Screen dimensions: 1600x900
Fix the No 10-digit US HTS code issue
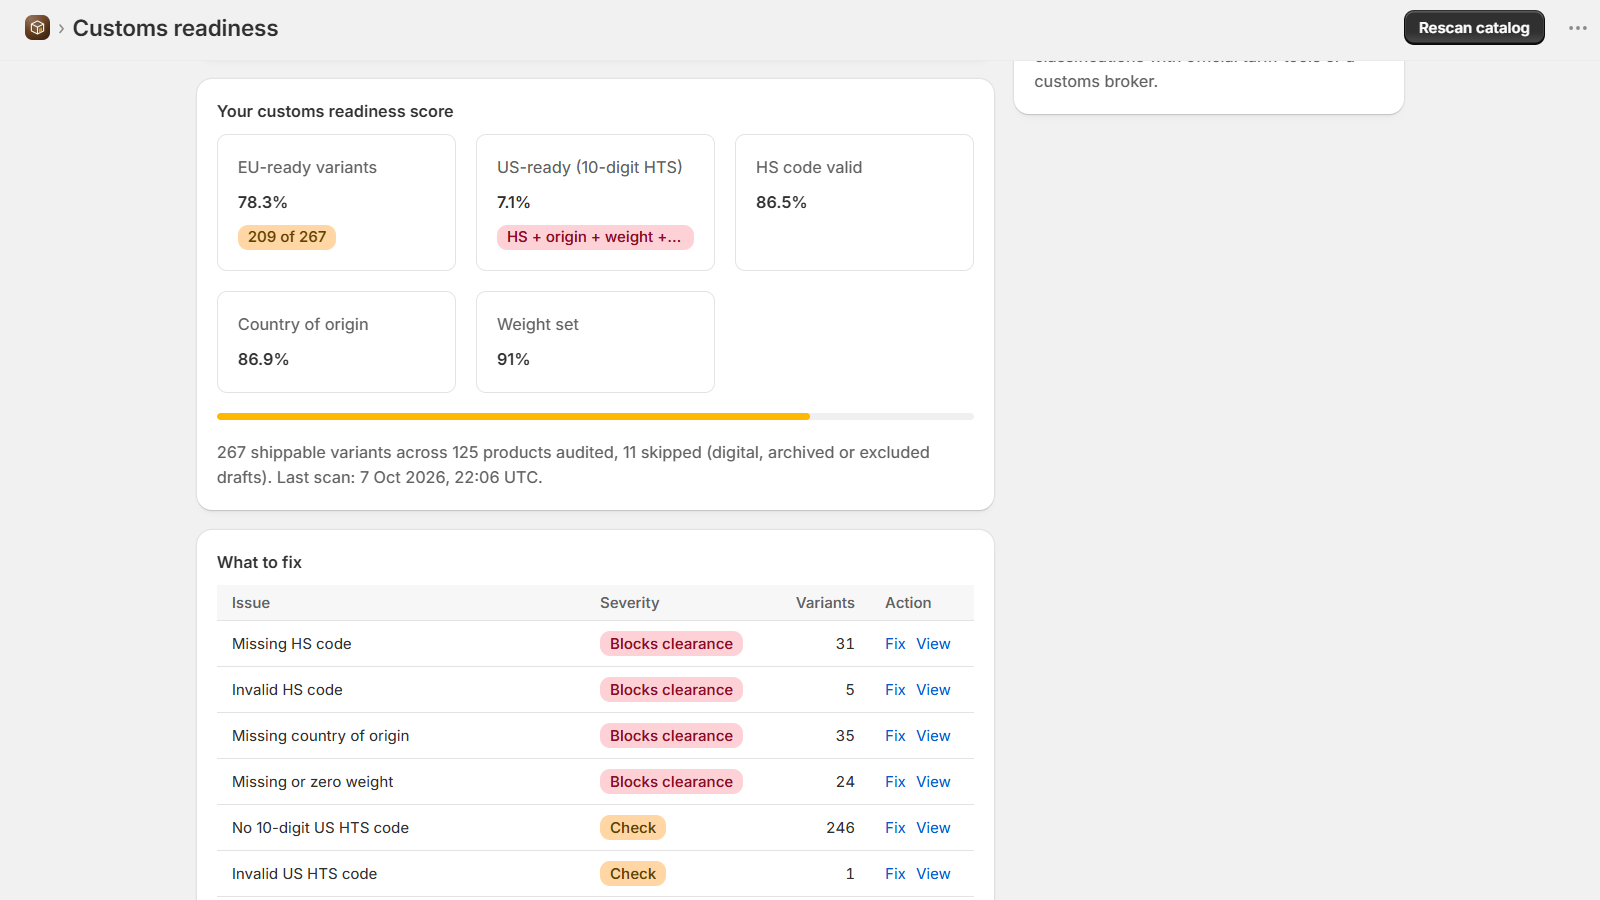pos(895,828)
